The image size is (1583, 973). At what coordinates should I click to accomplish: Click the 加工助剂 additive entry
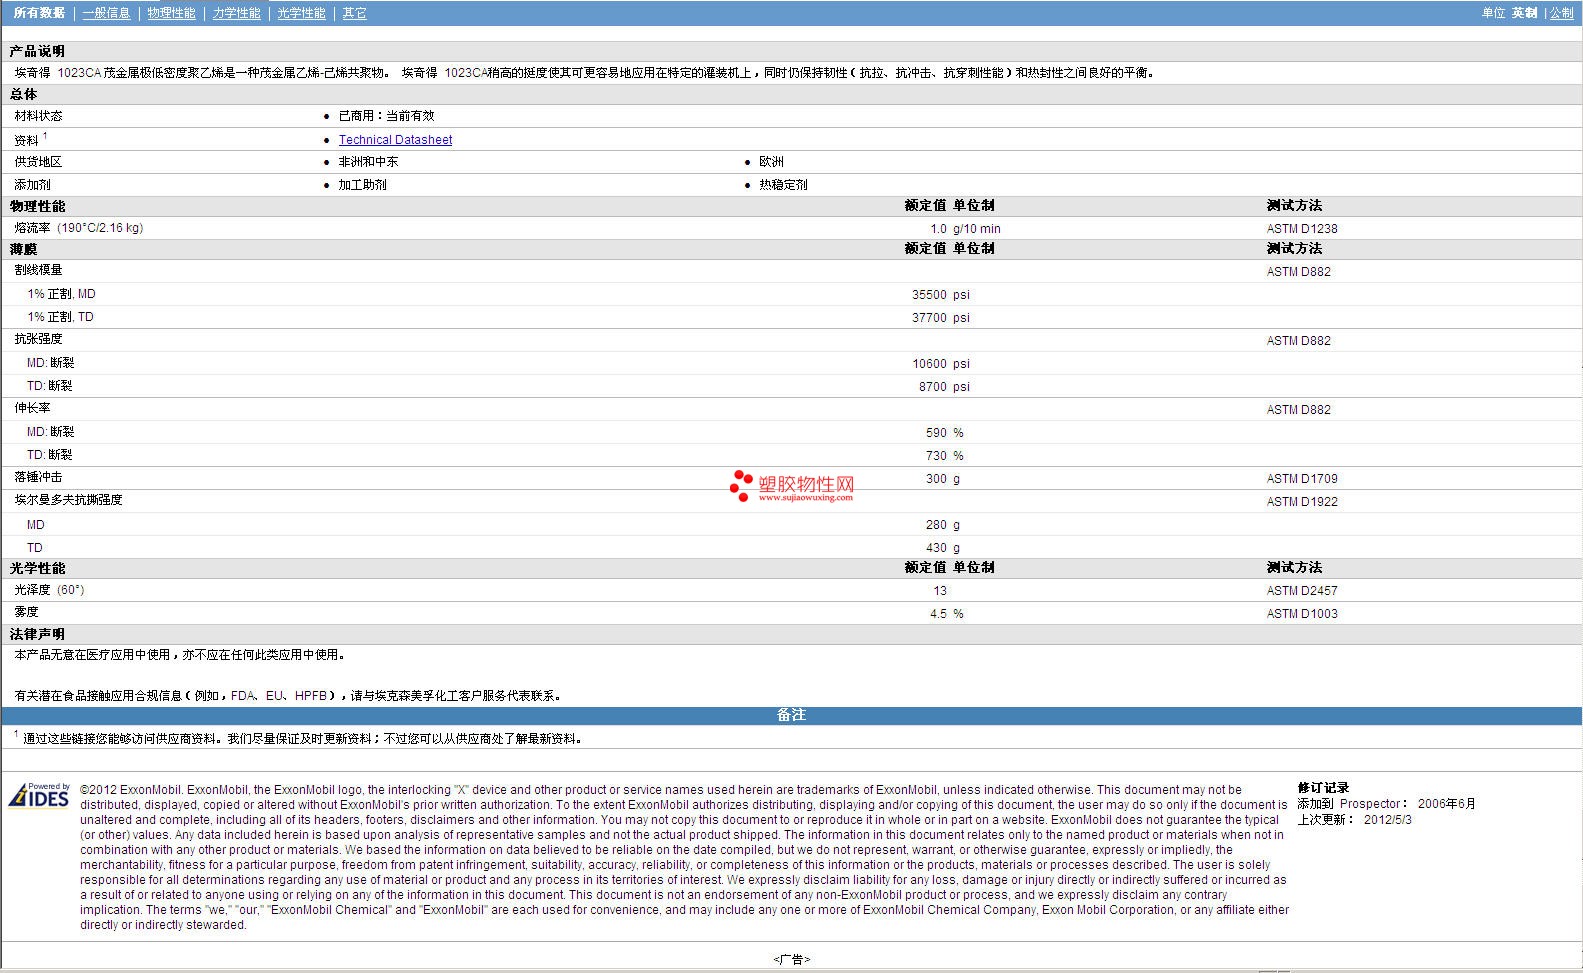click(x=362, y=185)
